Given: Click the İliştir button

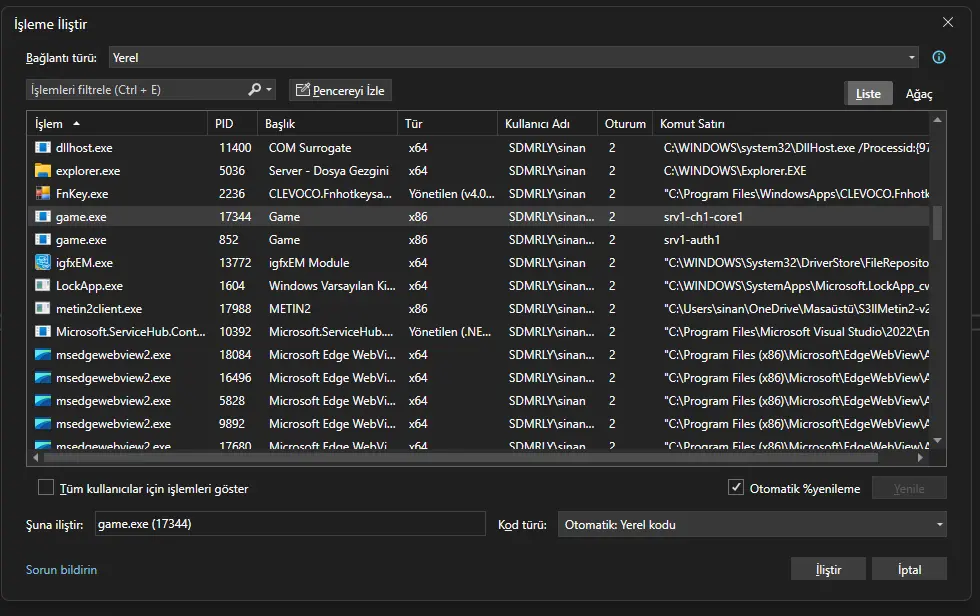Looking at the screenshot, I should coord(828,569).
